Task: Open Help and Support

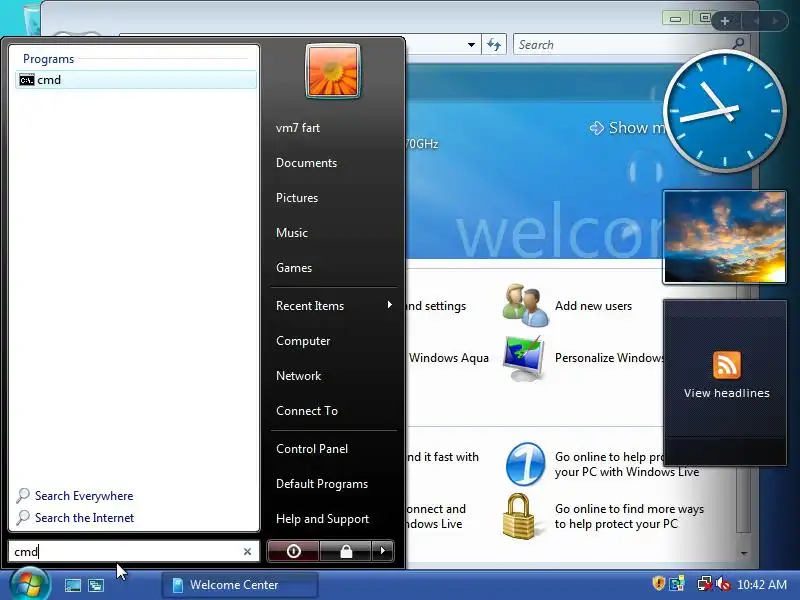Action: click(x=322, y=519)
